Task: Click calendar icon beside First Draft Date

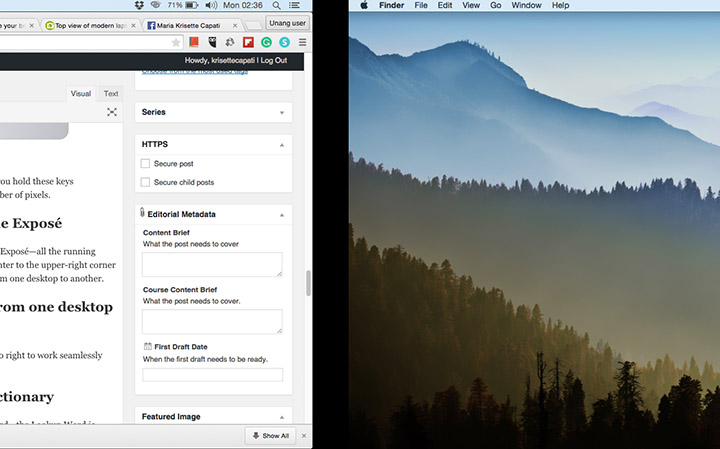Action: pos(147,346)
